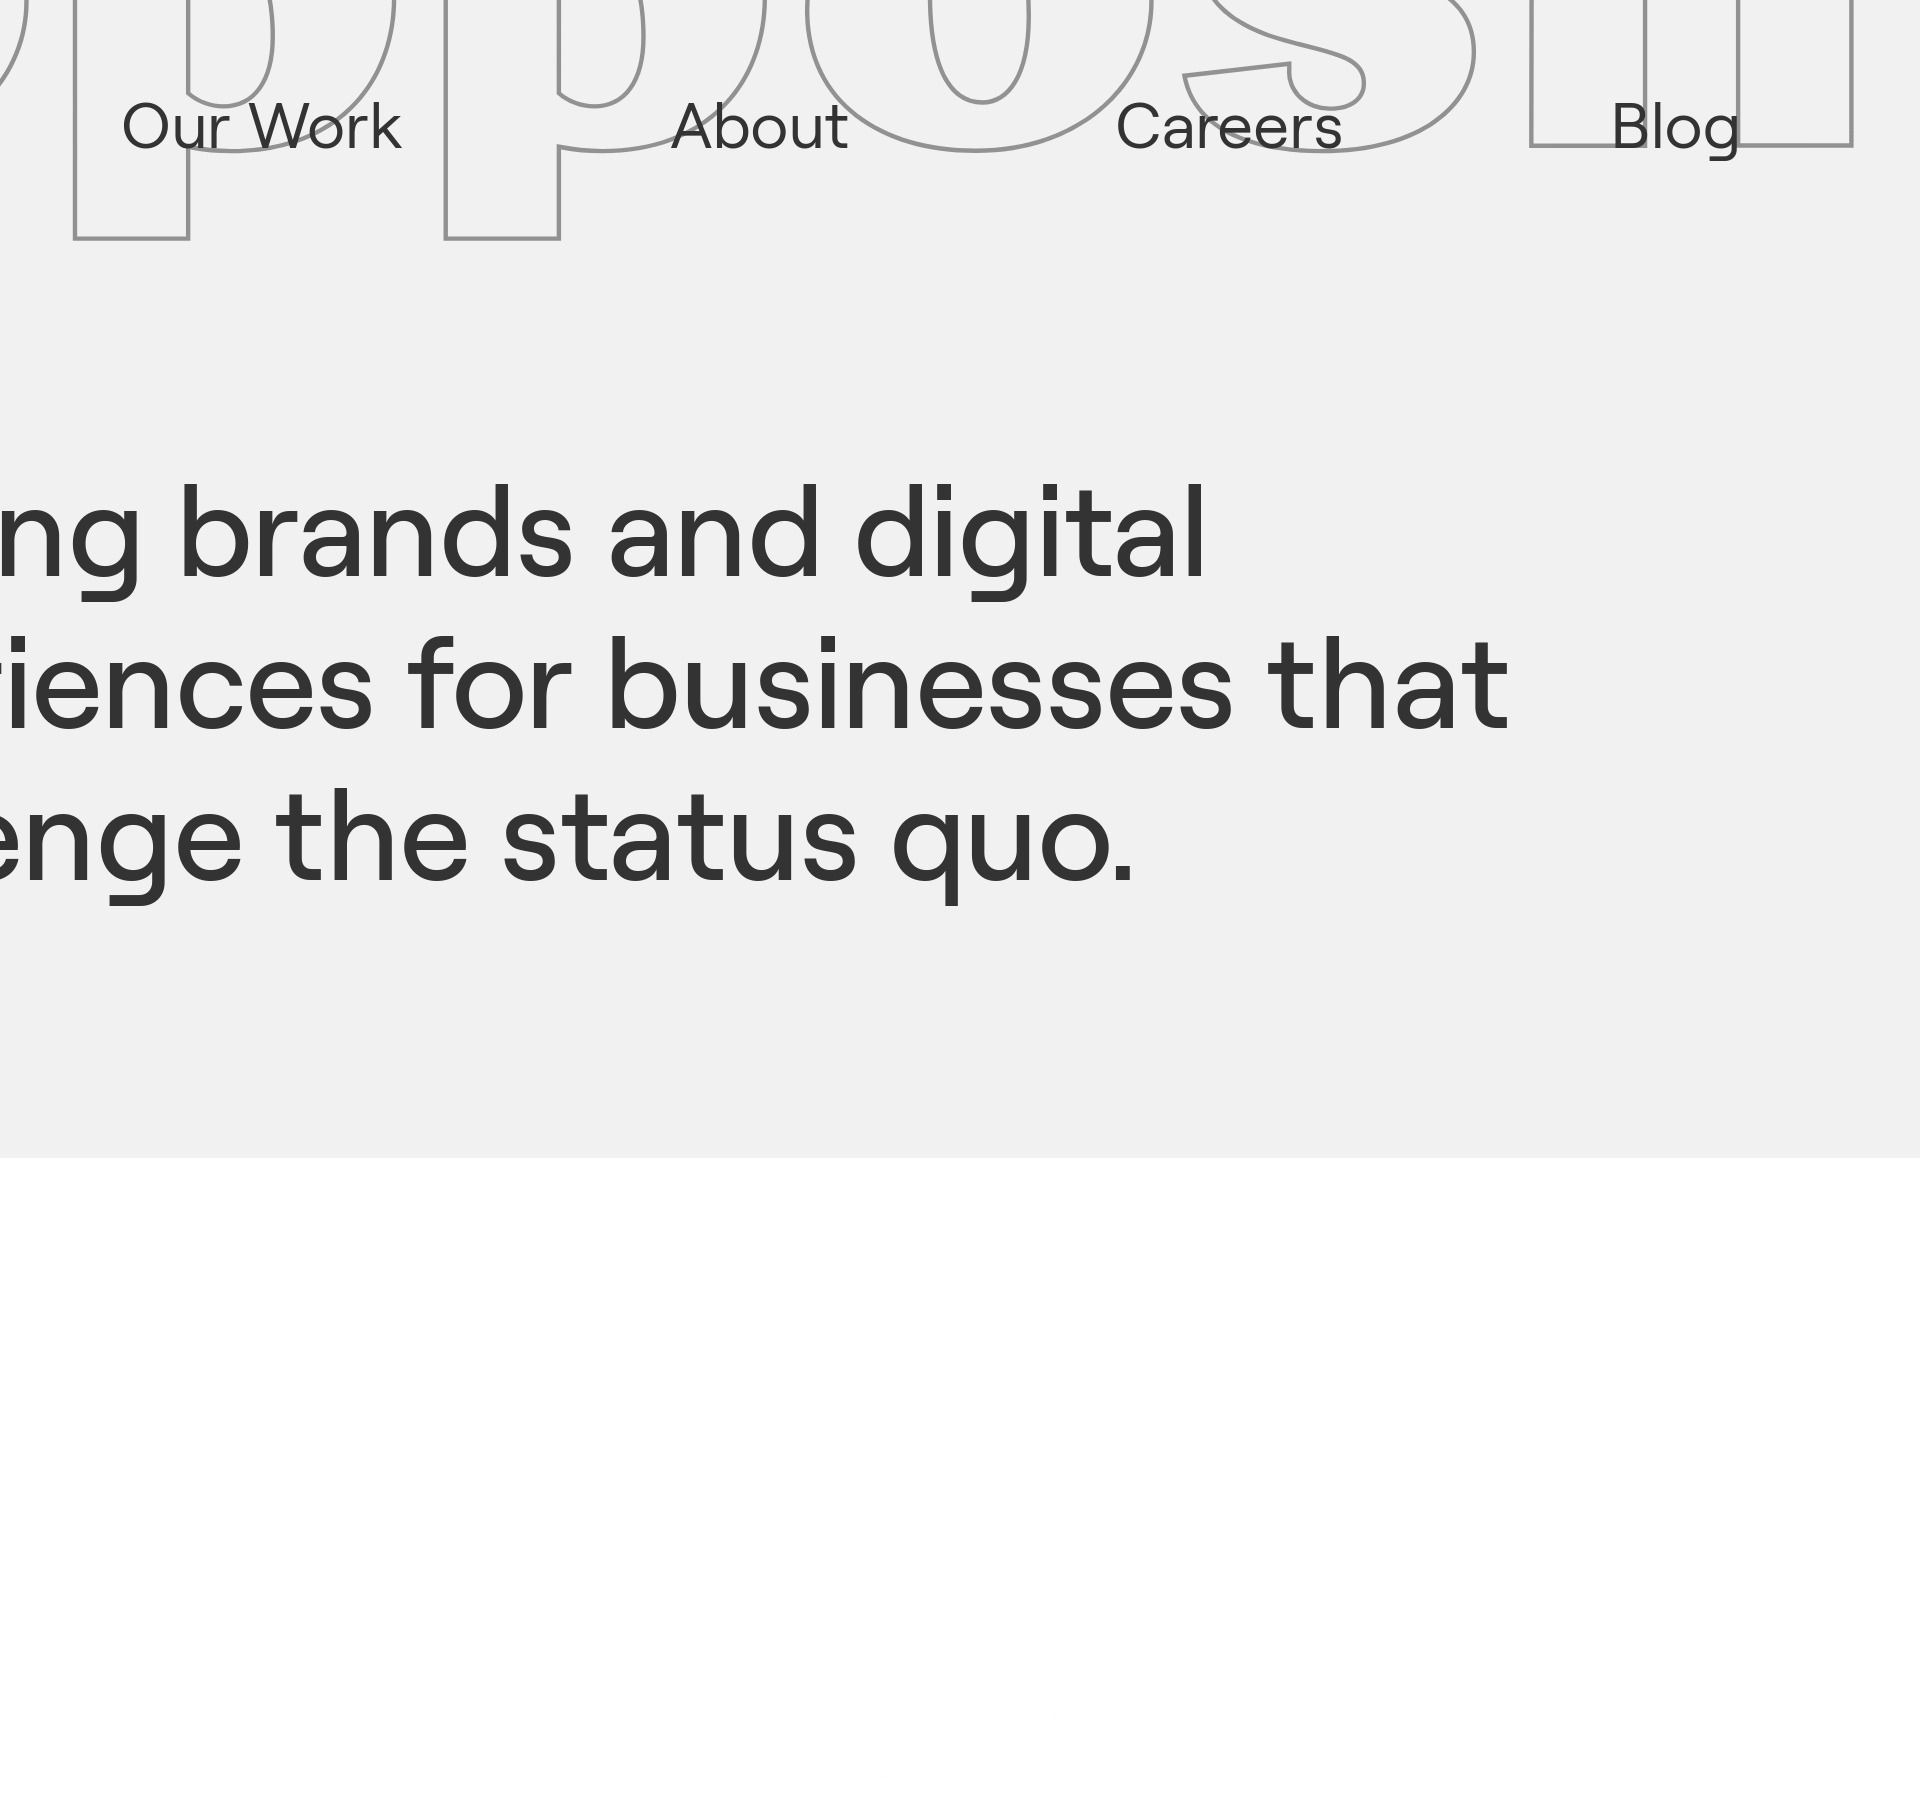The image size is (1920, 1800).
Task: Open the Our Work page
Action: point(261,127)
